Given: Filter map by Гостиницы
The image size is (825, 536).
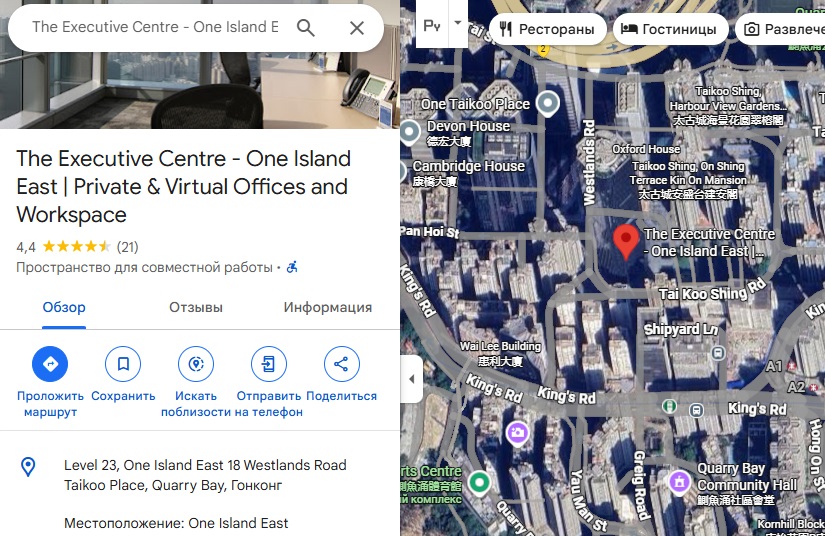Looking at the screenshot, I should (670, 29).
